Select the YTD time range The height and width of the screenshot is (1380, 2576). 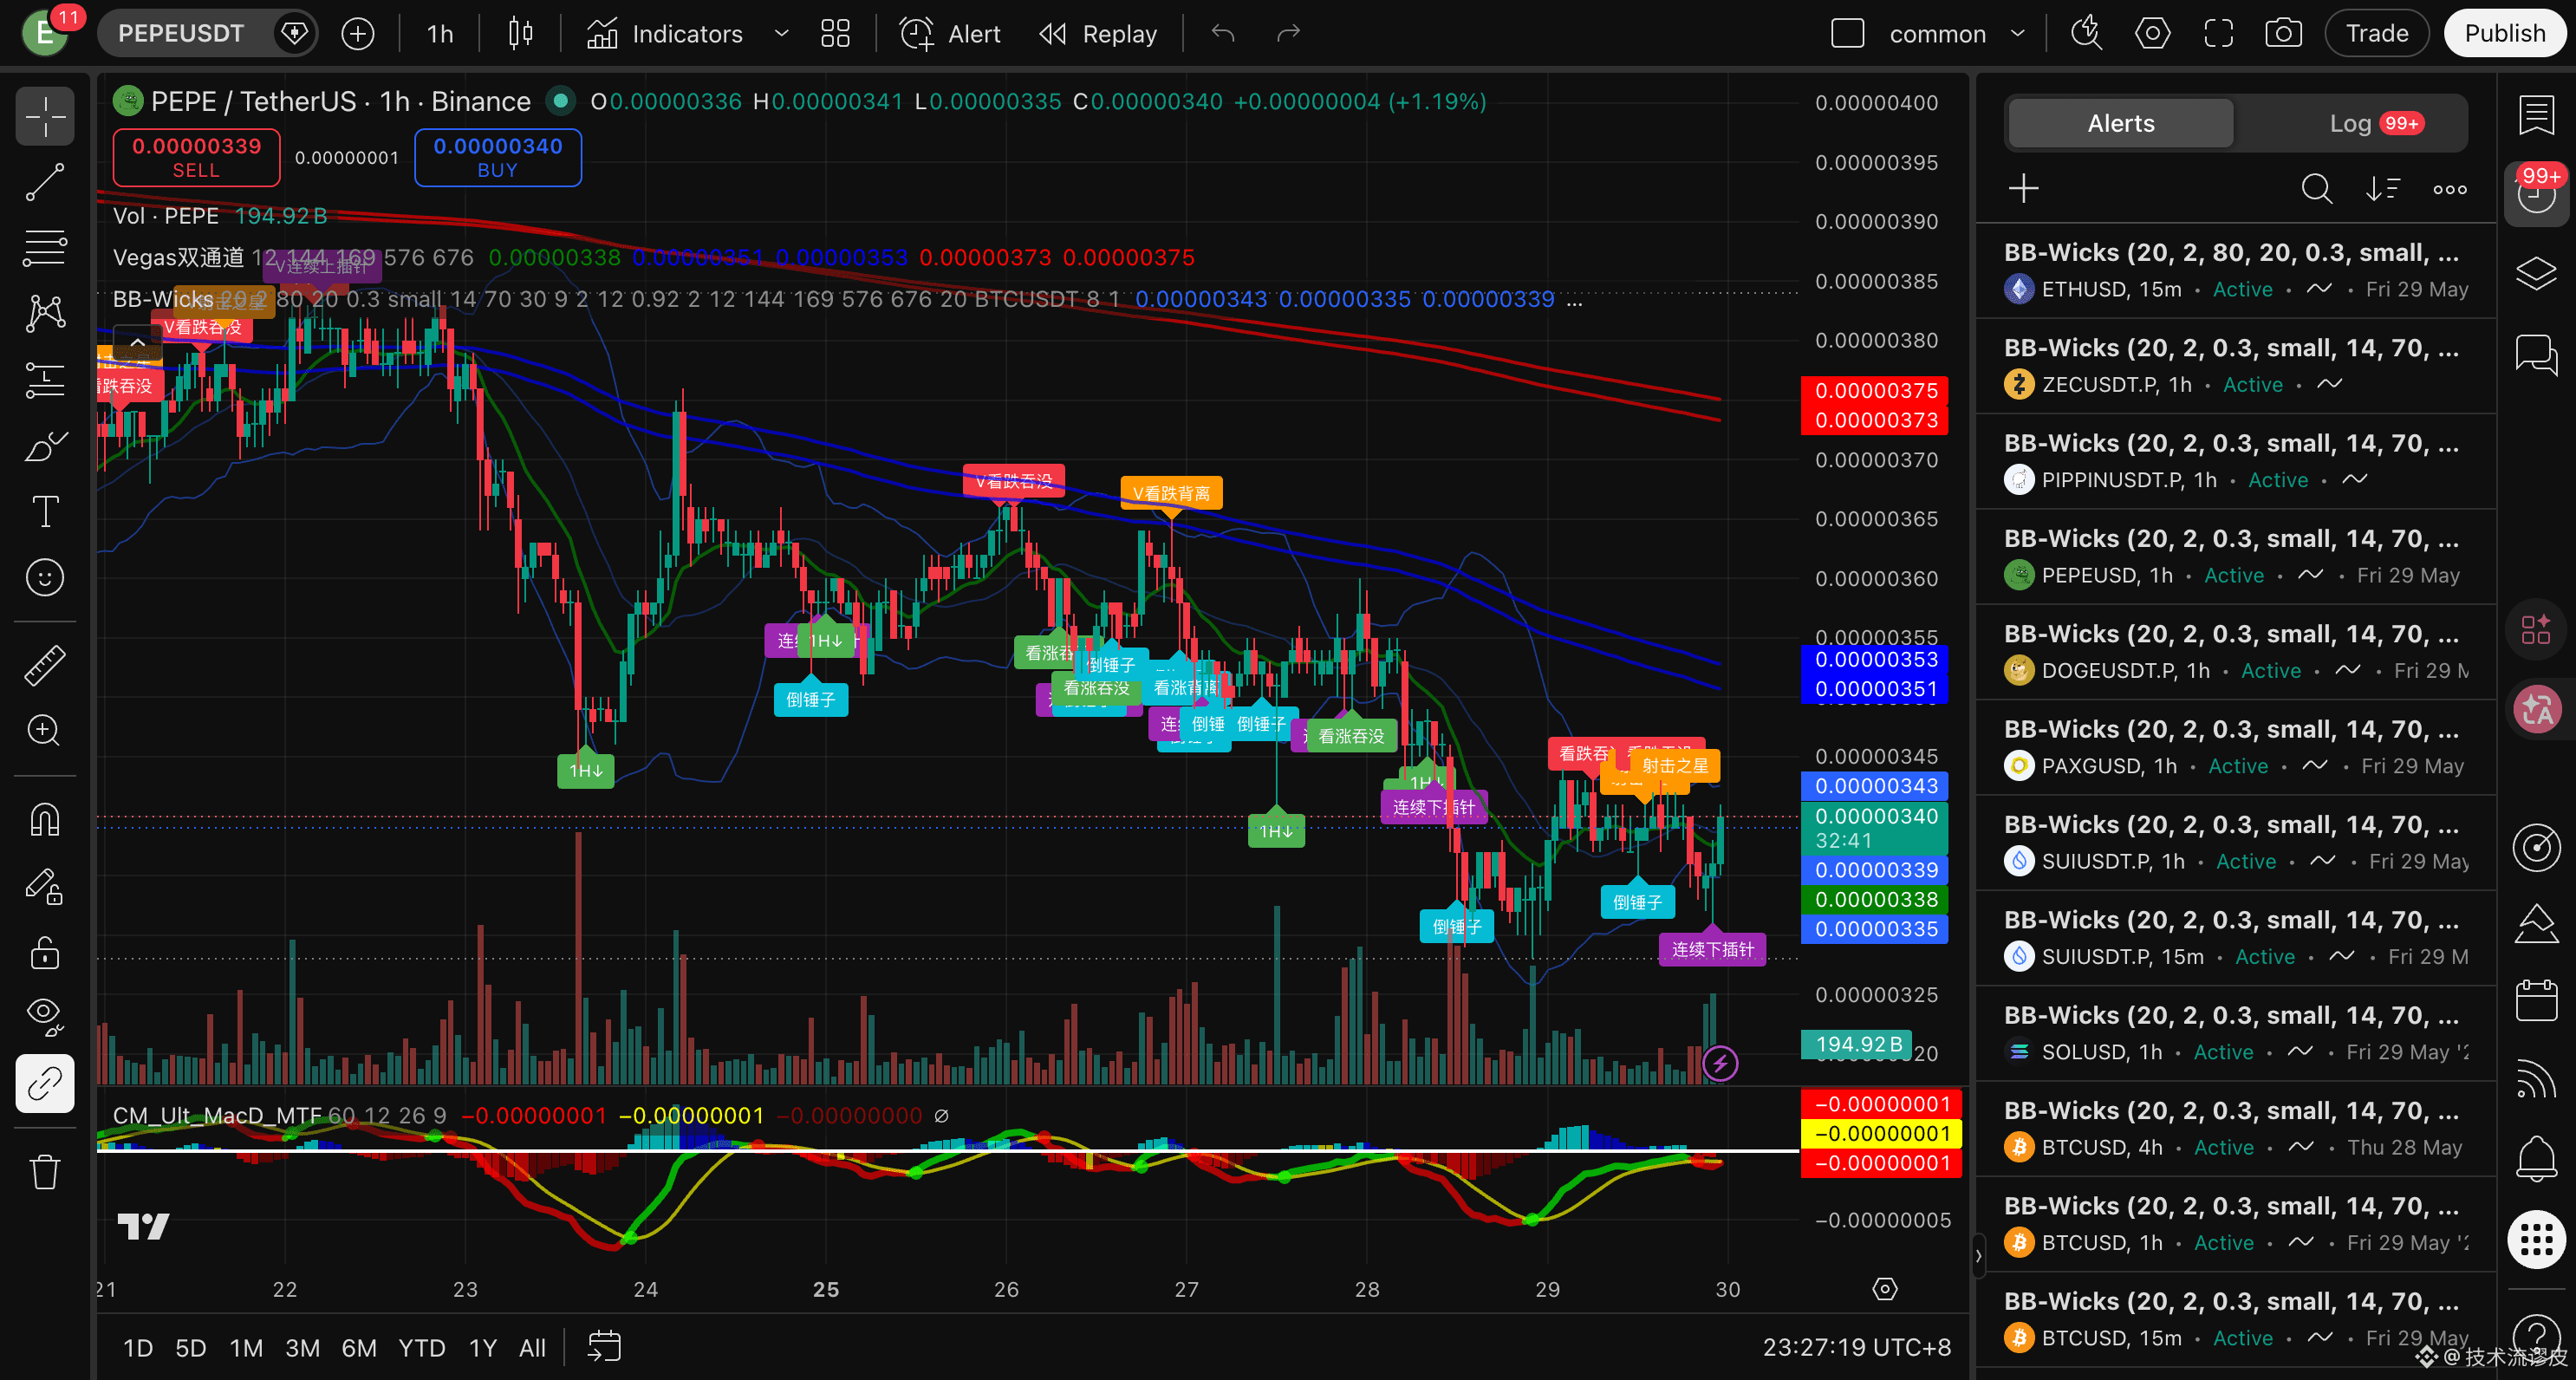tap(422, 1348)
